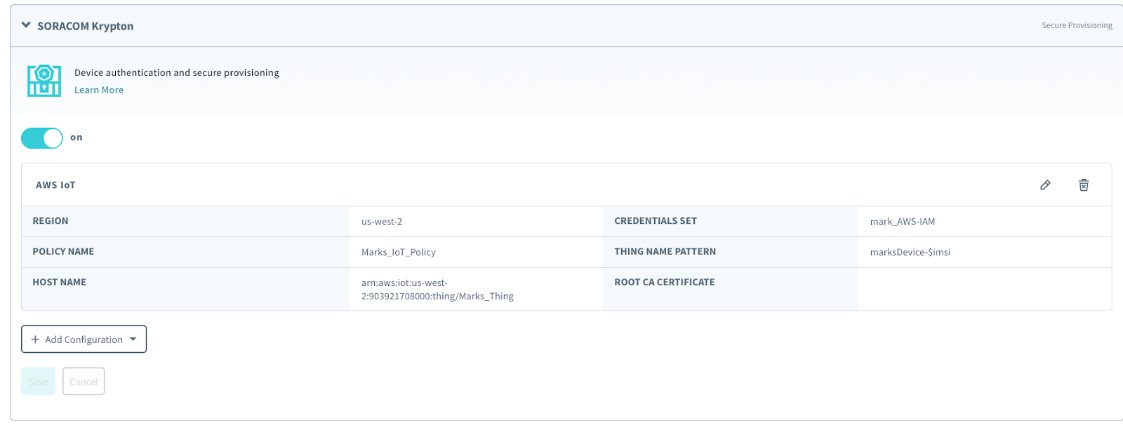Viewport: 1123px width, 424px height.
Task: Click the CREDENTIALS SET label
Action: 655,221
